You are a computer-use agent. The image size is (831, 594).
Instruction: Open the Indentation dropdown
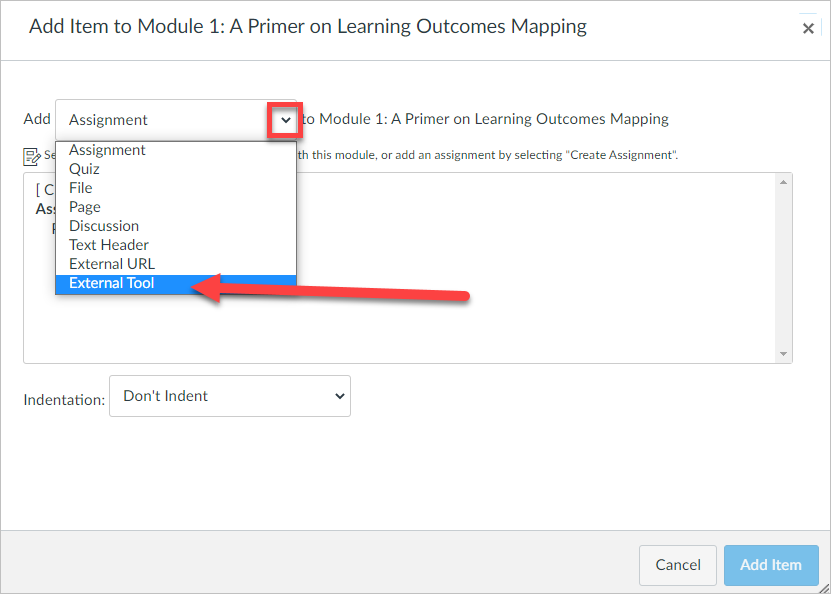pyautogui.click(x=229, y=396)
